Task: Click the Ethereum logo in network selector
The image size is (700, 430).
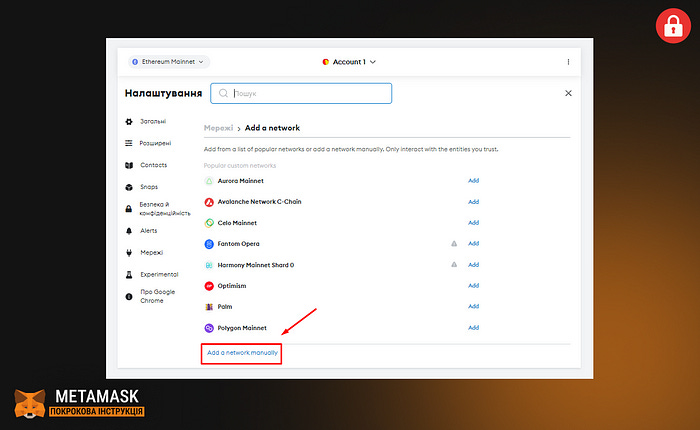Action: click(135, 62)
